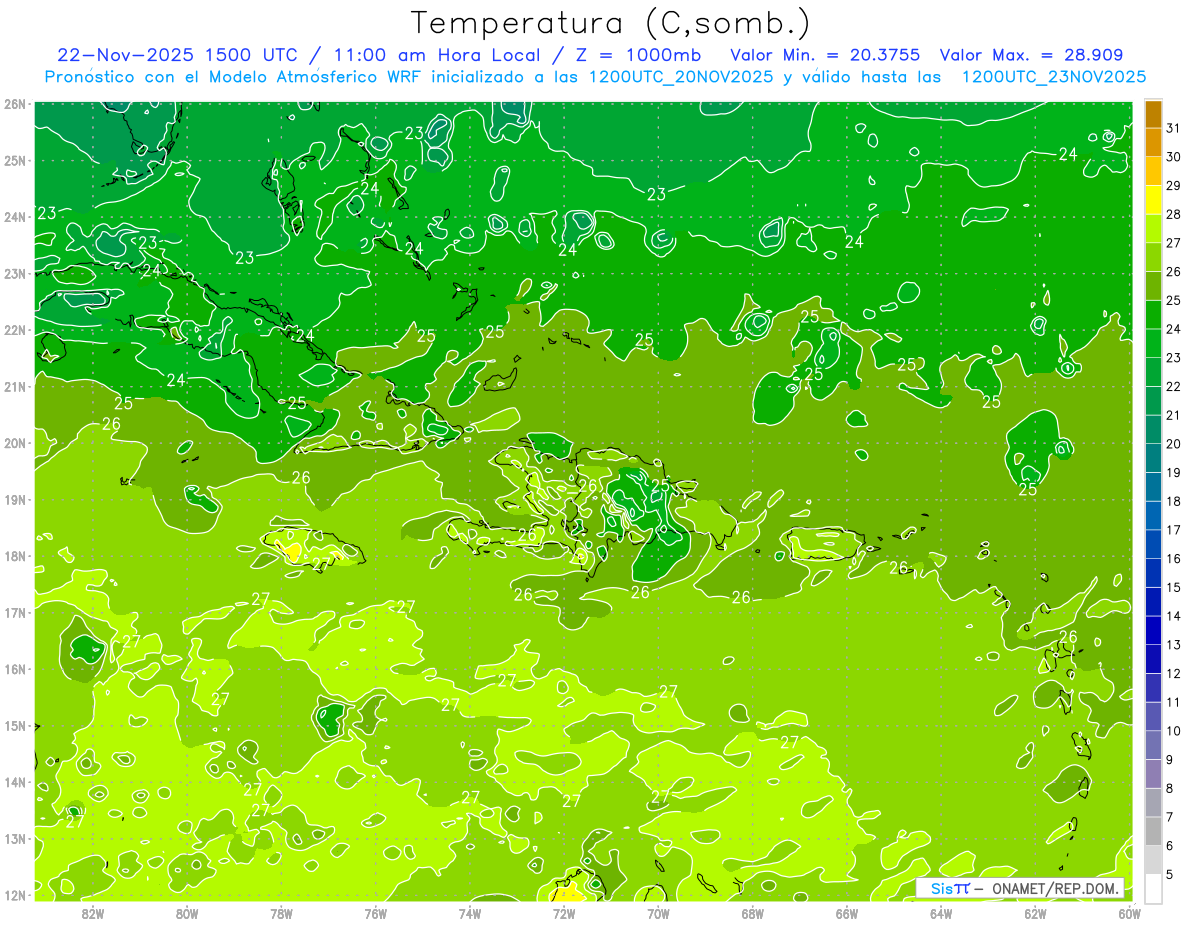Click the "24N" latitude tick label

[16, 217]
